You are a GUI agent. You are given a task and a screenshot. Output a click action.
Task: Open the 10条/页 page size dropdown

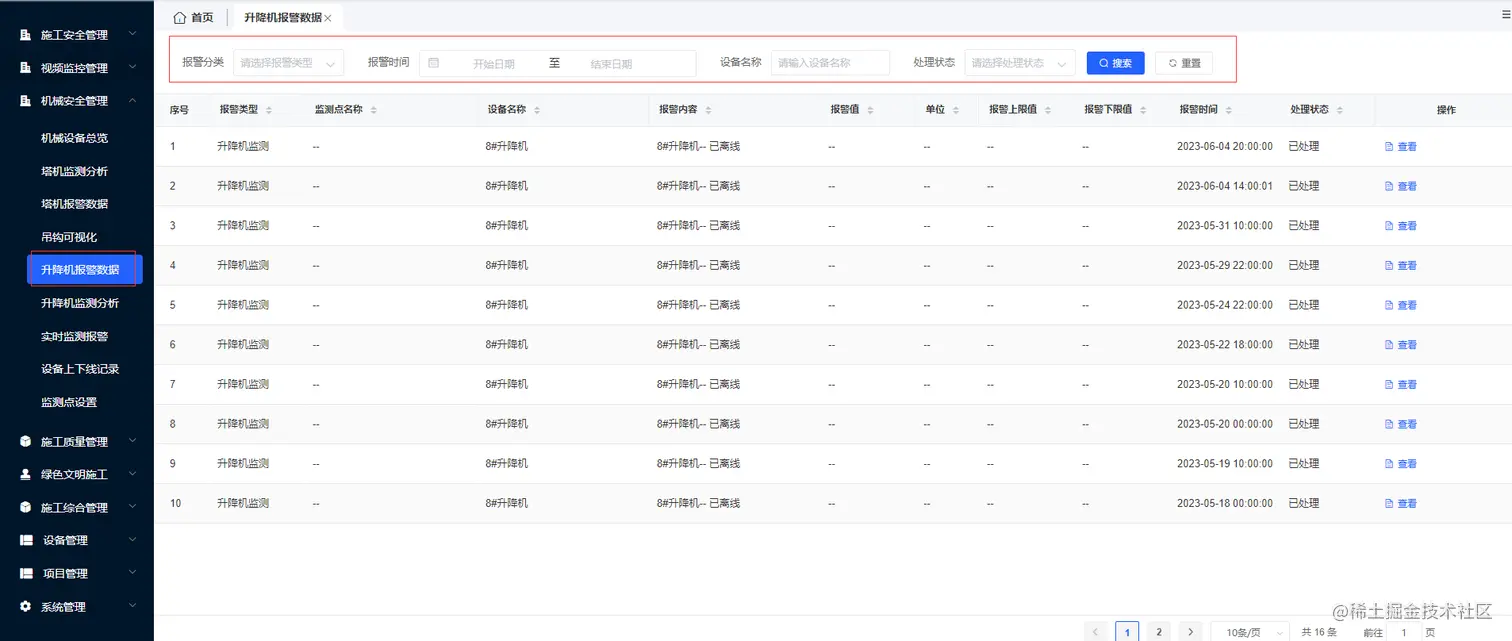tap(1248, 631)
